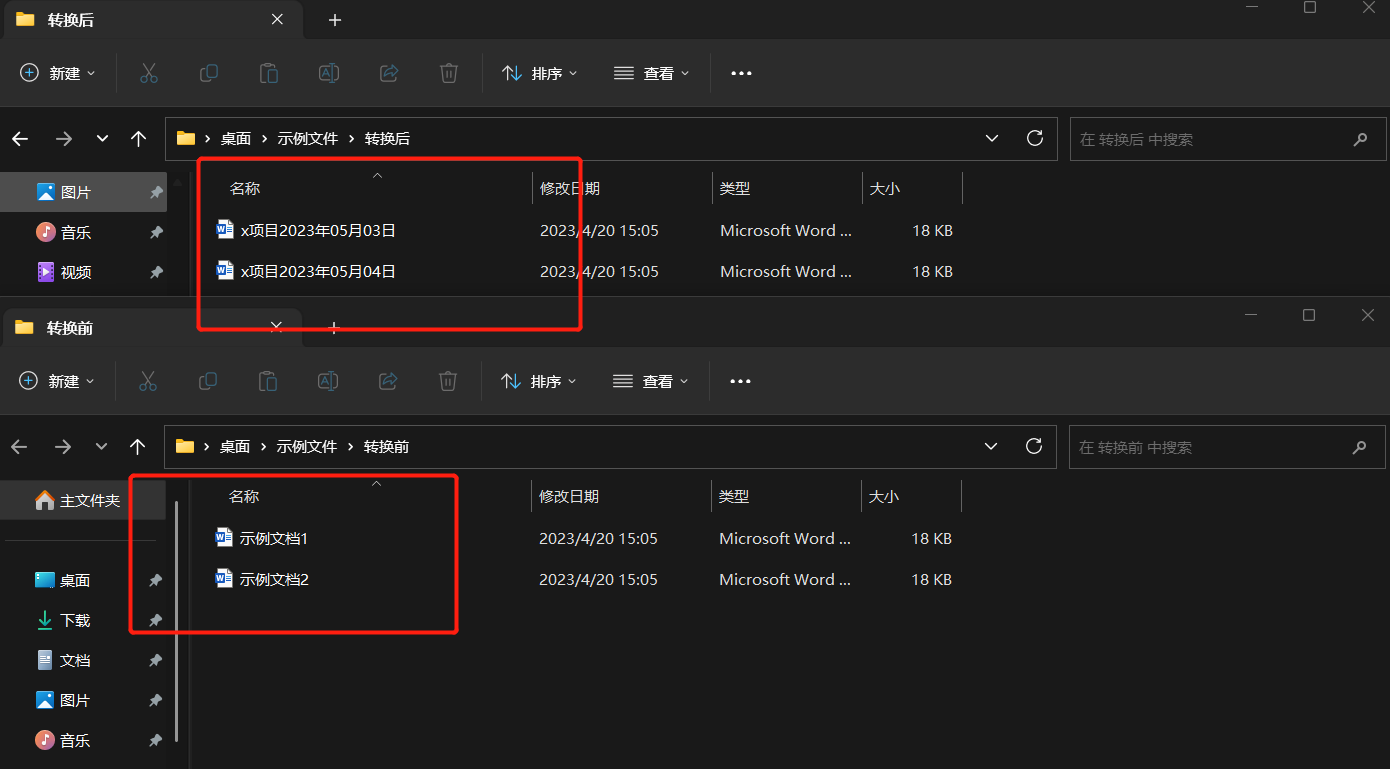The height and width of the screenshot is (769, 1390).
Task: Rename a file using the rename icon
Action: 328,72
